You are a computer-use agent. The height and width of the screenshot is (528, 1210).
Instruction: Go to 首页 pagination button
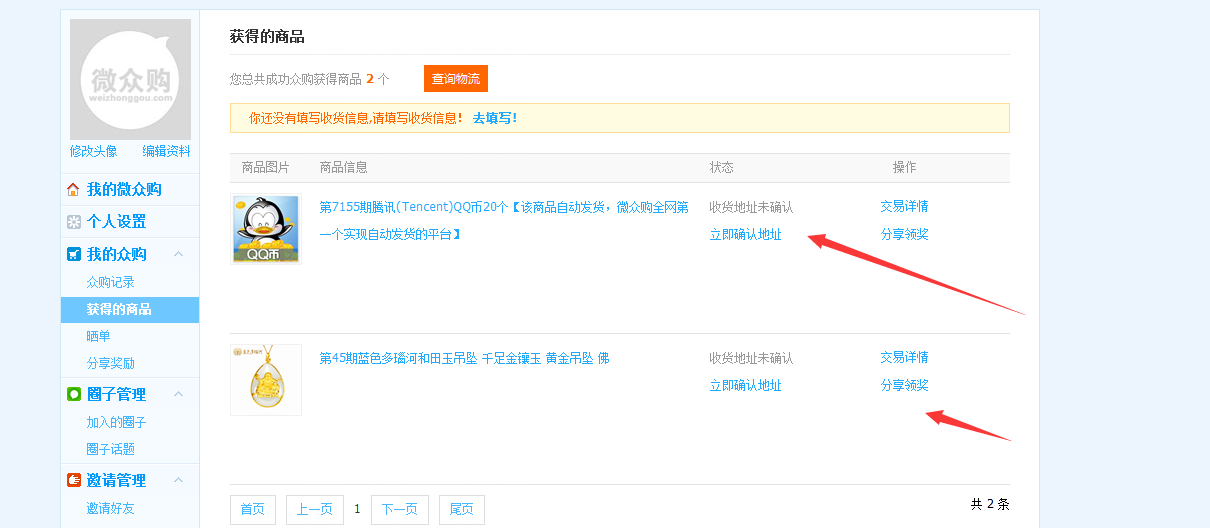pyautogui.click(x=253, y=509)
